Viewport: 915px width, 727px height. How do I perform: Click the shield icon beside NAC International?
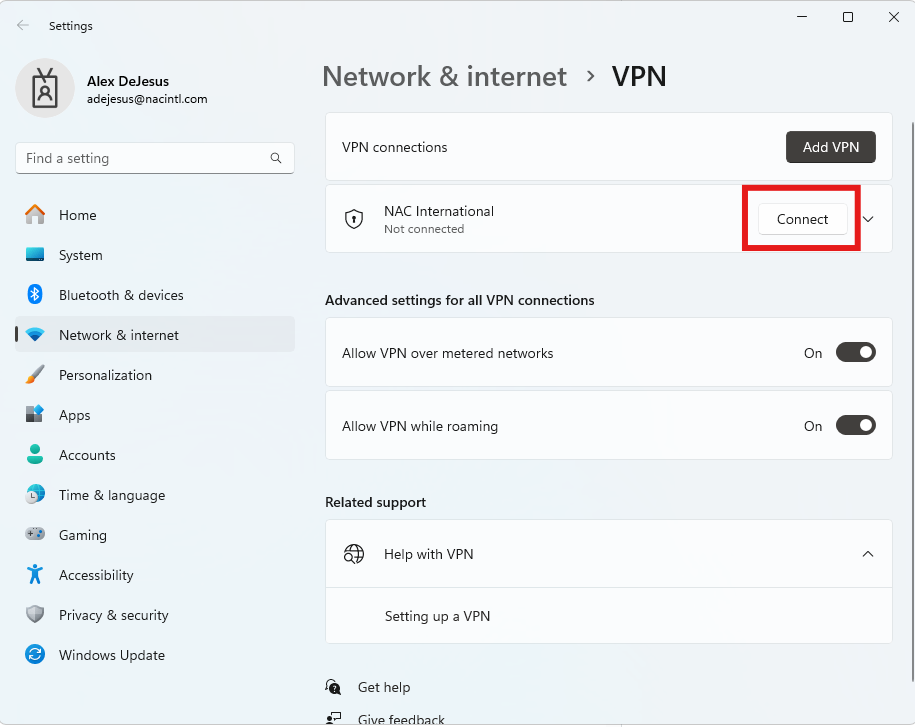(x=354, y=218)
